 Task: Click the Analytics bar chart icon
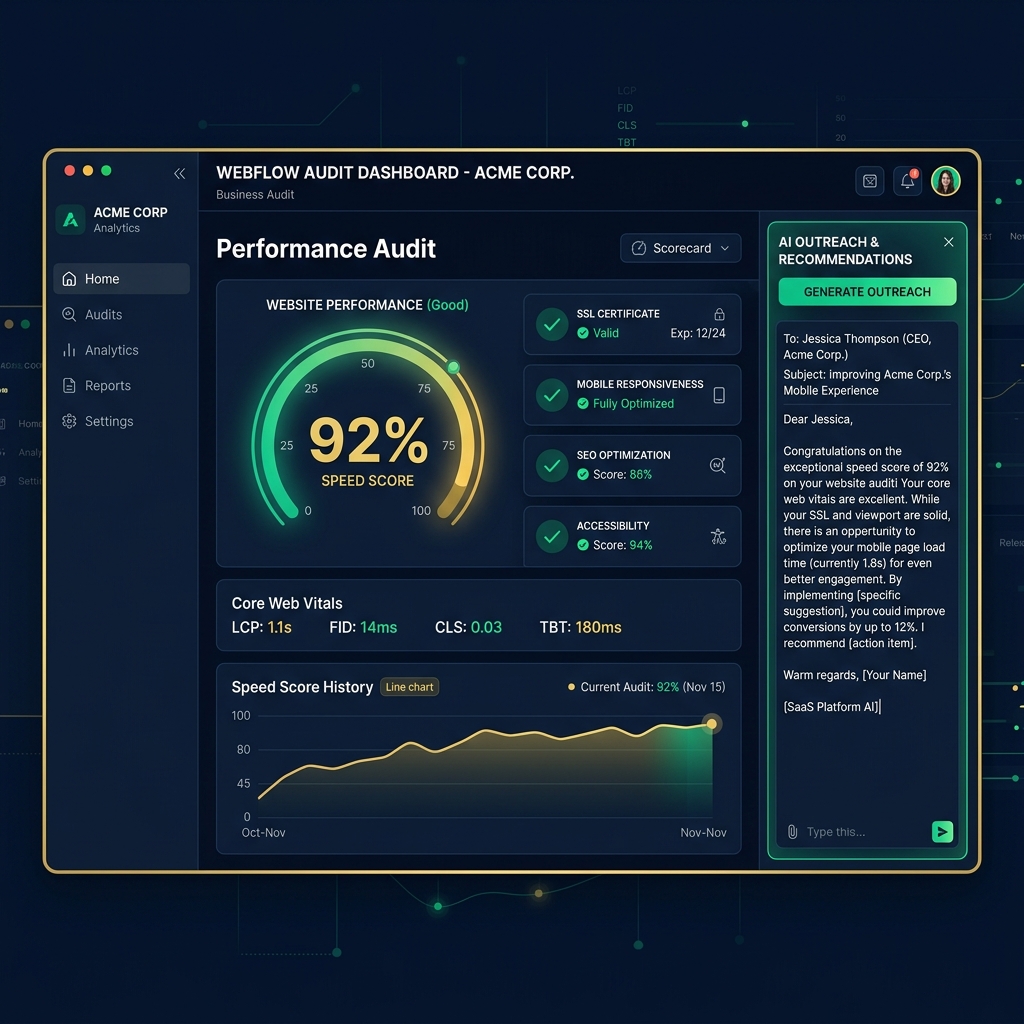69,350
